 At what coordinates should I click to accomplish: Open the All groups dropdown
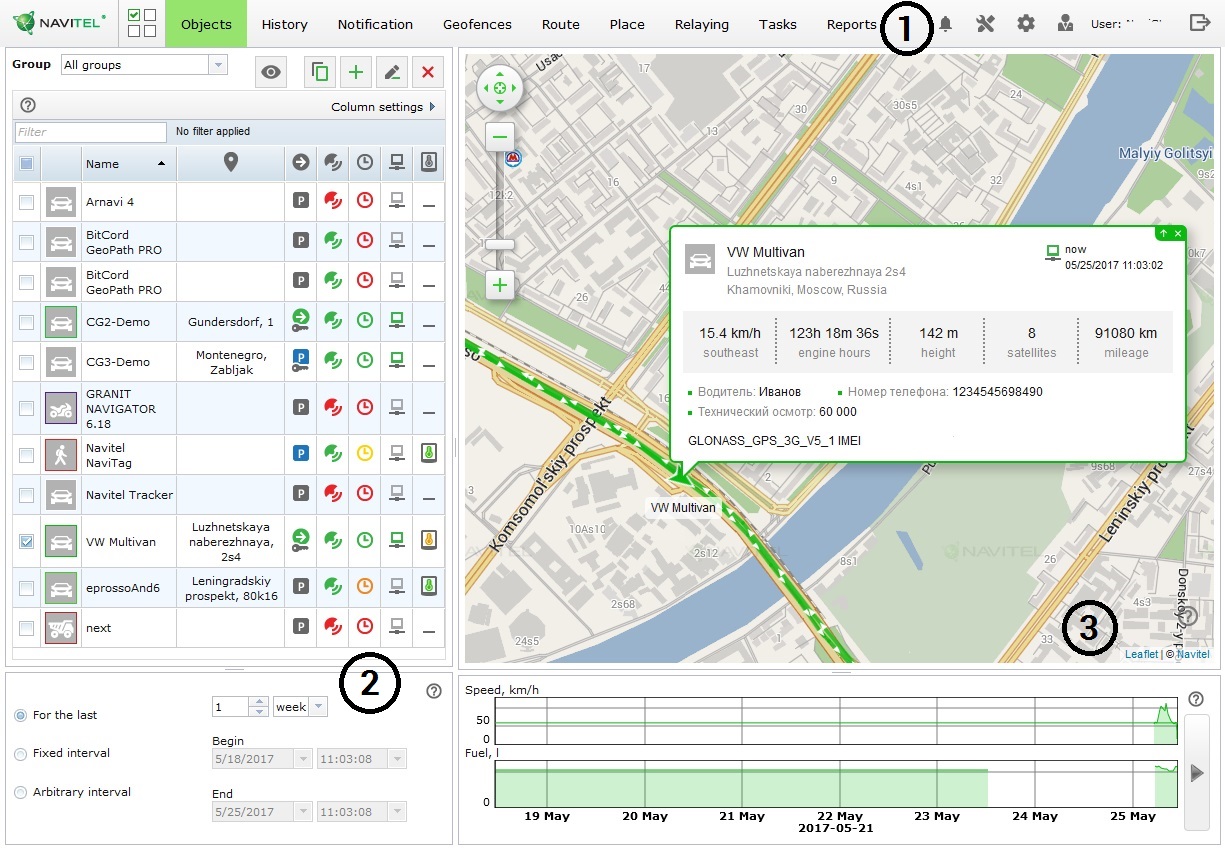144,65
